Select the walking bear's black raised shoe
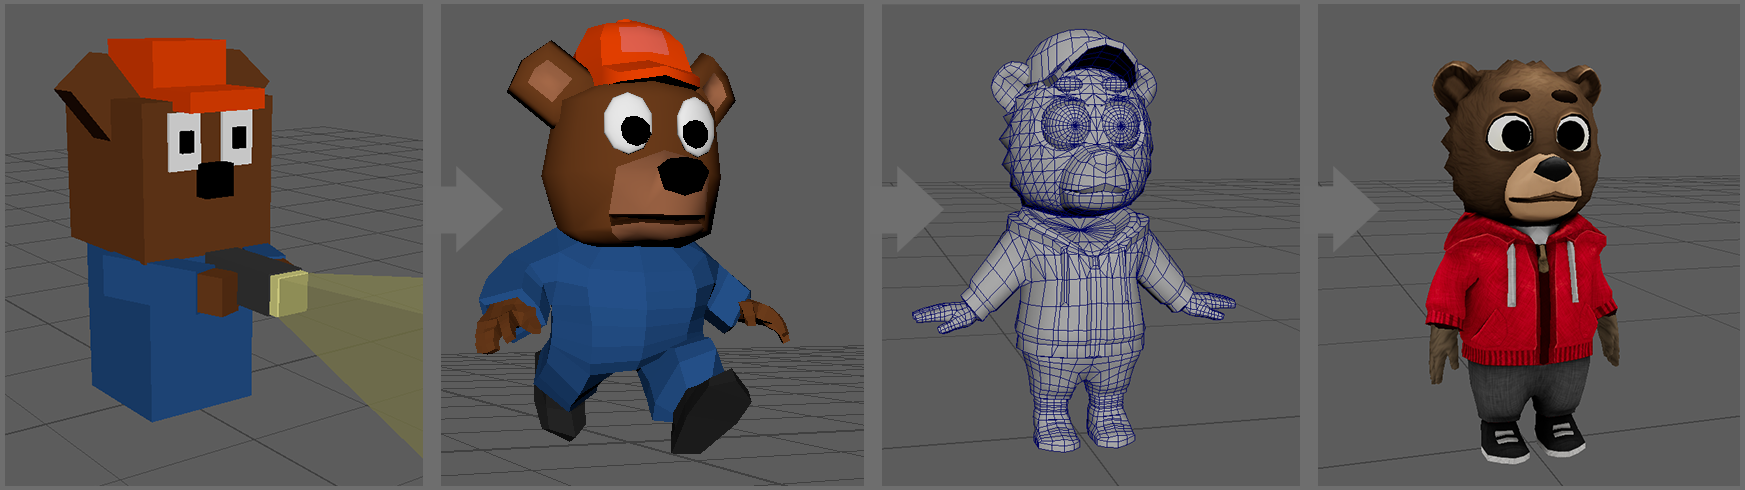 [710, 410]
